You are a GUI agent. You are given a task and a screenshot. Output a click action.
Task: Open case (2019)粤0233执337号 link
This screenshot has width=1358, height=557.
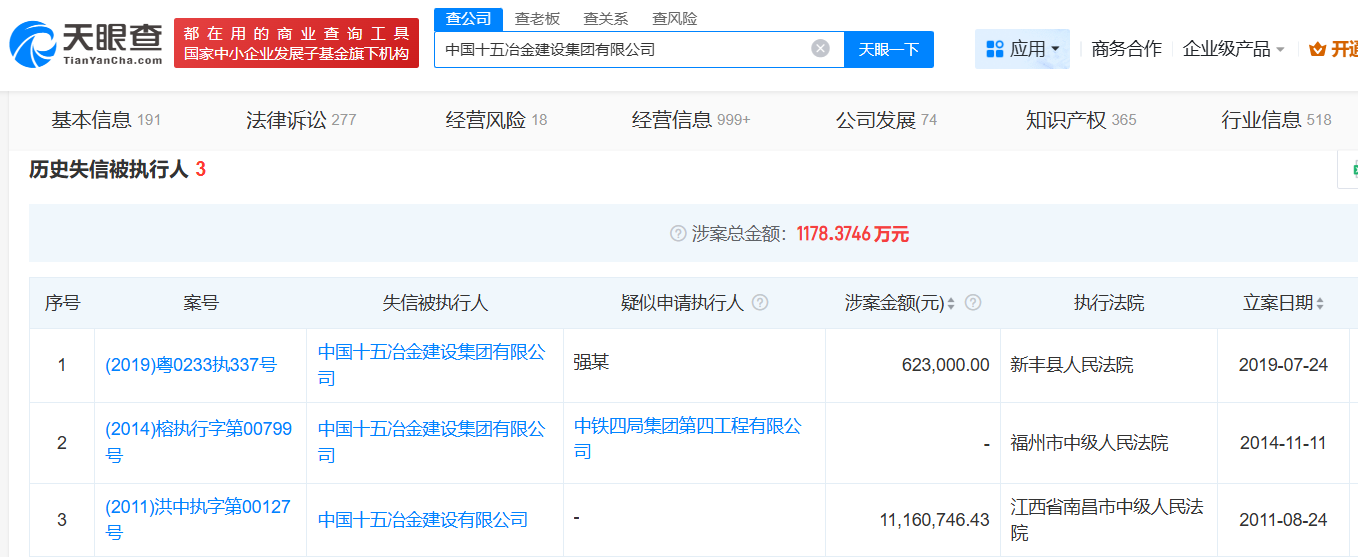pos(191,365)
